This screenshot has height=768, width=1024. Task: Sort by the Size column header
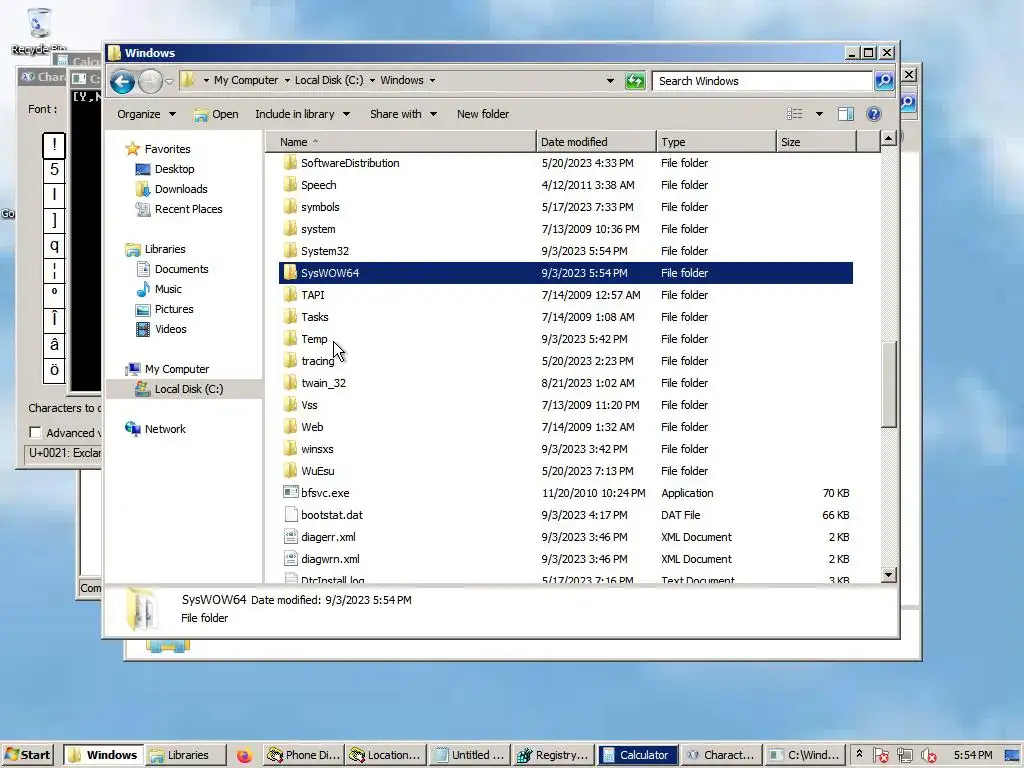[x=816, y=142]
